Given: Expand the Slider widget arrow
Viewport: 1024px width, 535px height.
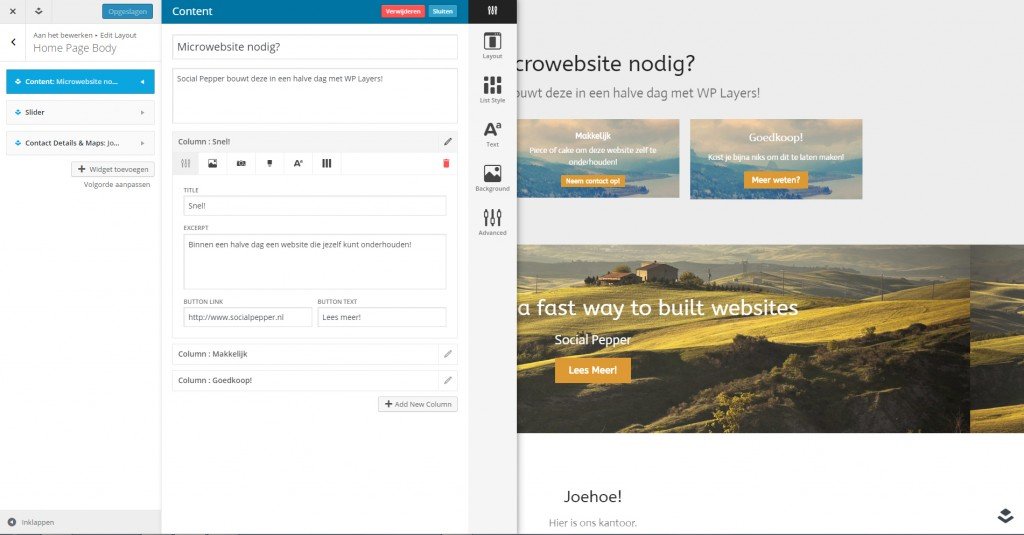Looking at the screenshot, I should (142, 112).
